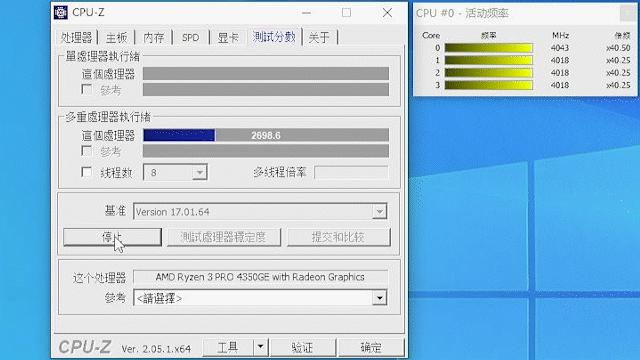Click the 停止 button
This screenshot has width=640, height=360.
point(112,237)
